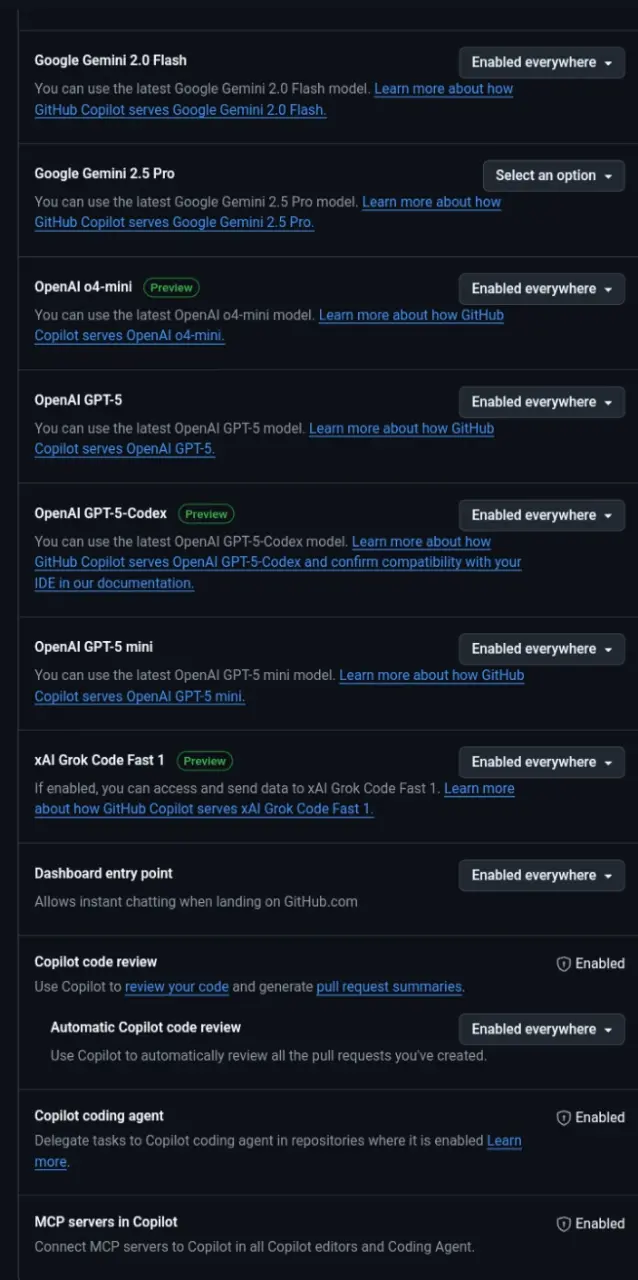Open Learn more link about OpenAI GPT-5 mini
The width and height of the screenshot is (638, 1280).
point(279,686)
